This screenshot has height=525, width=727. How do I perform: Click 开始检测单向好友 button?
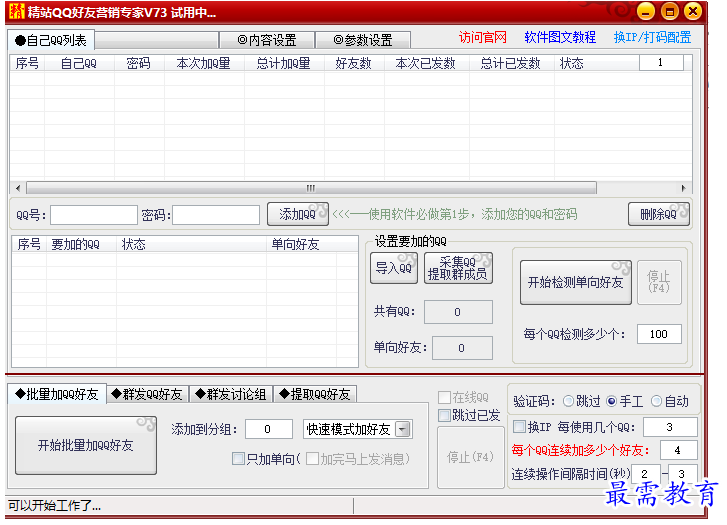coord(575,282)
